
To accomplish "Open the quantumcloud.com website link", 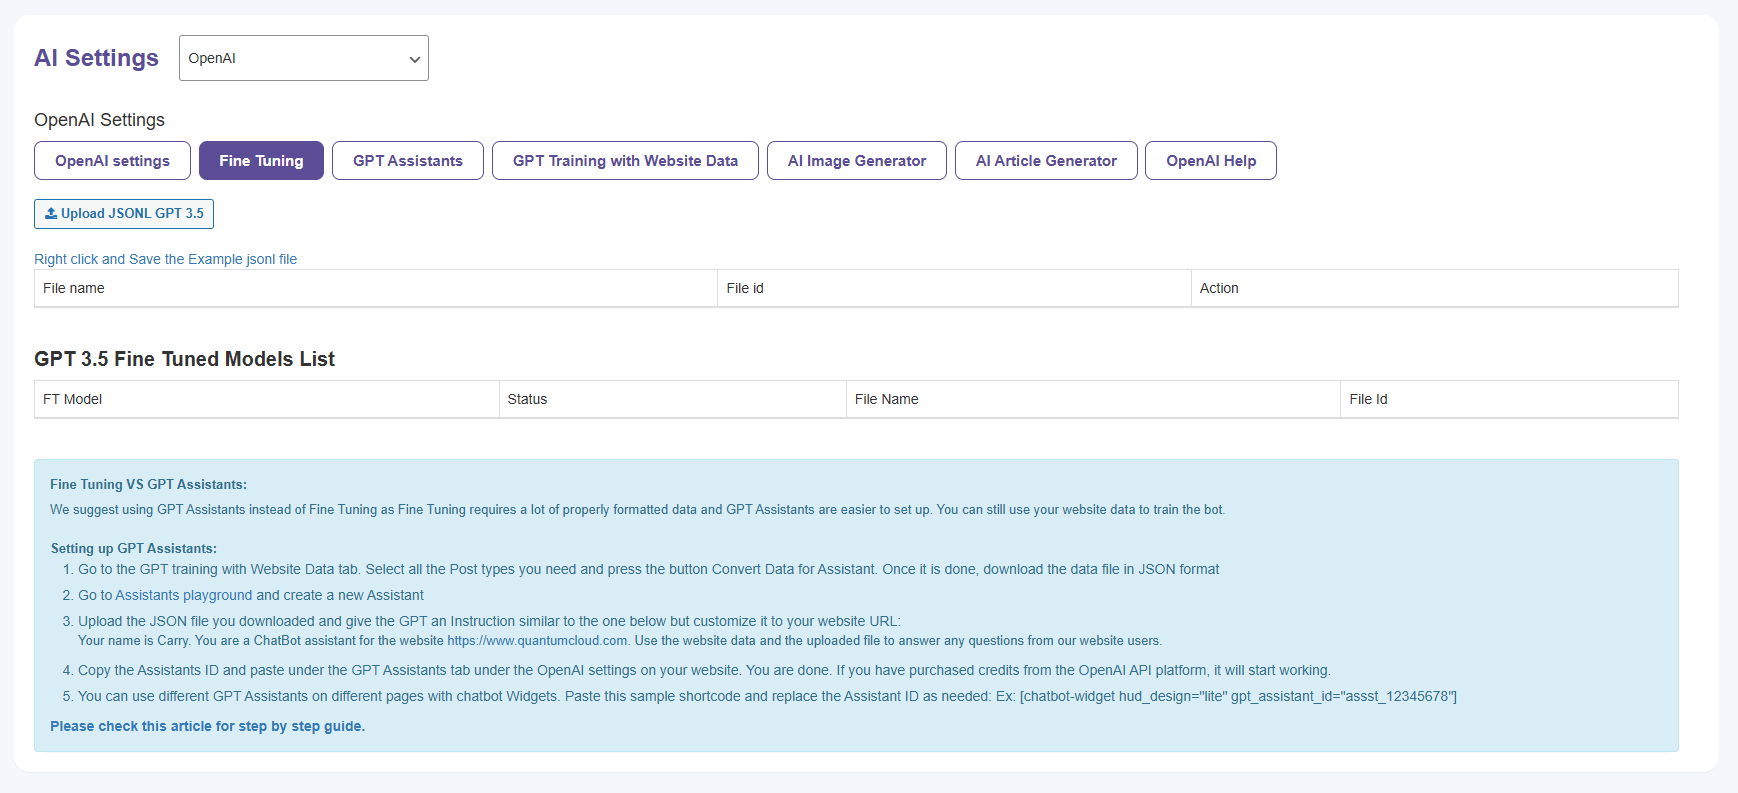I will point(537,641).
